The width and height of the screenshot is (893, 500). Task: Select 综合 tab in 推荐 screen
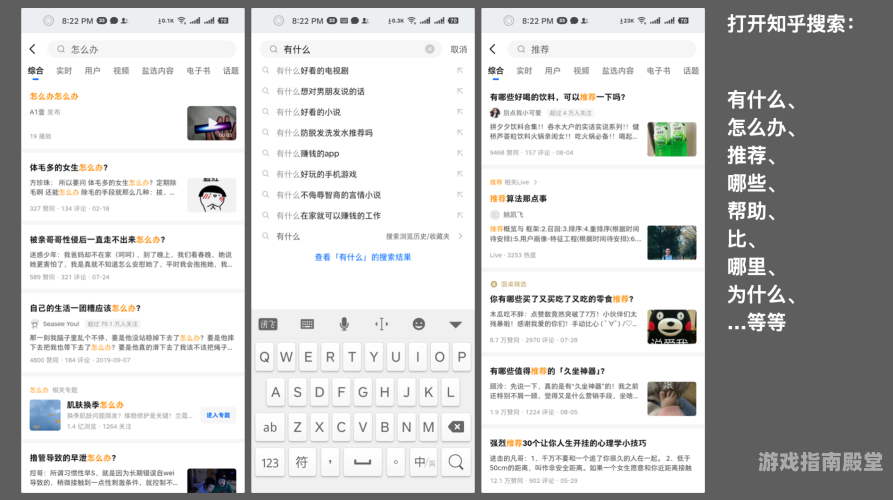[x=495, y=71]
